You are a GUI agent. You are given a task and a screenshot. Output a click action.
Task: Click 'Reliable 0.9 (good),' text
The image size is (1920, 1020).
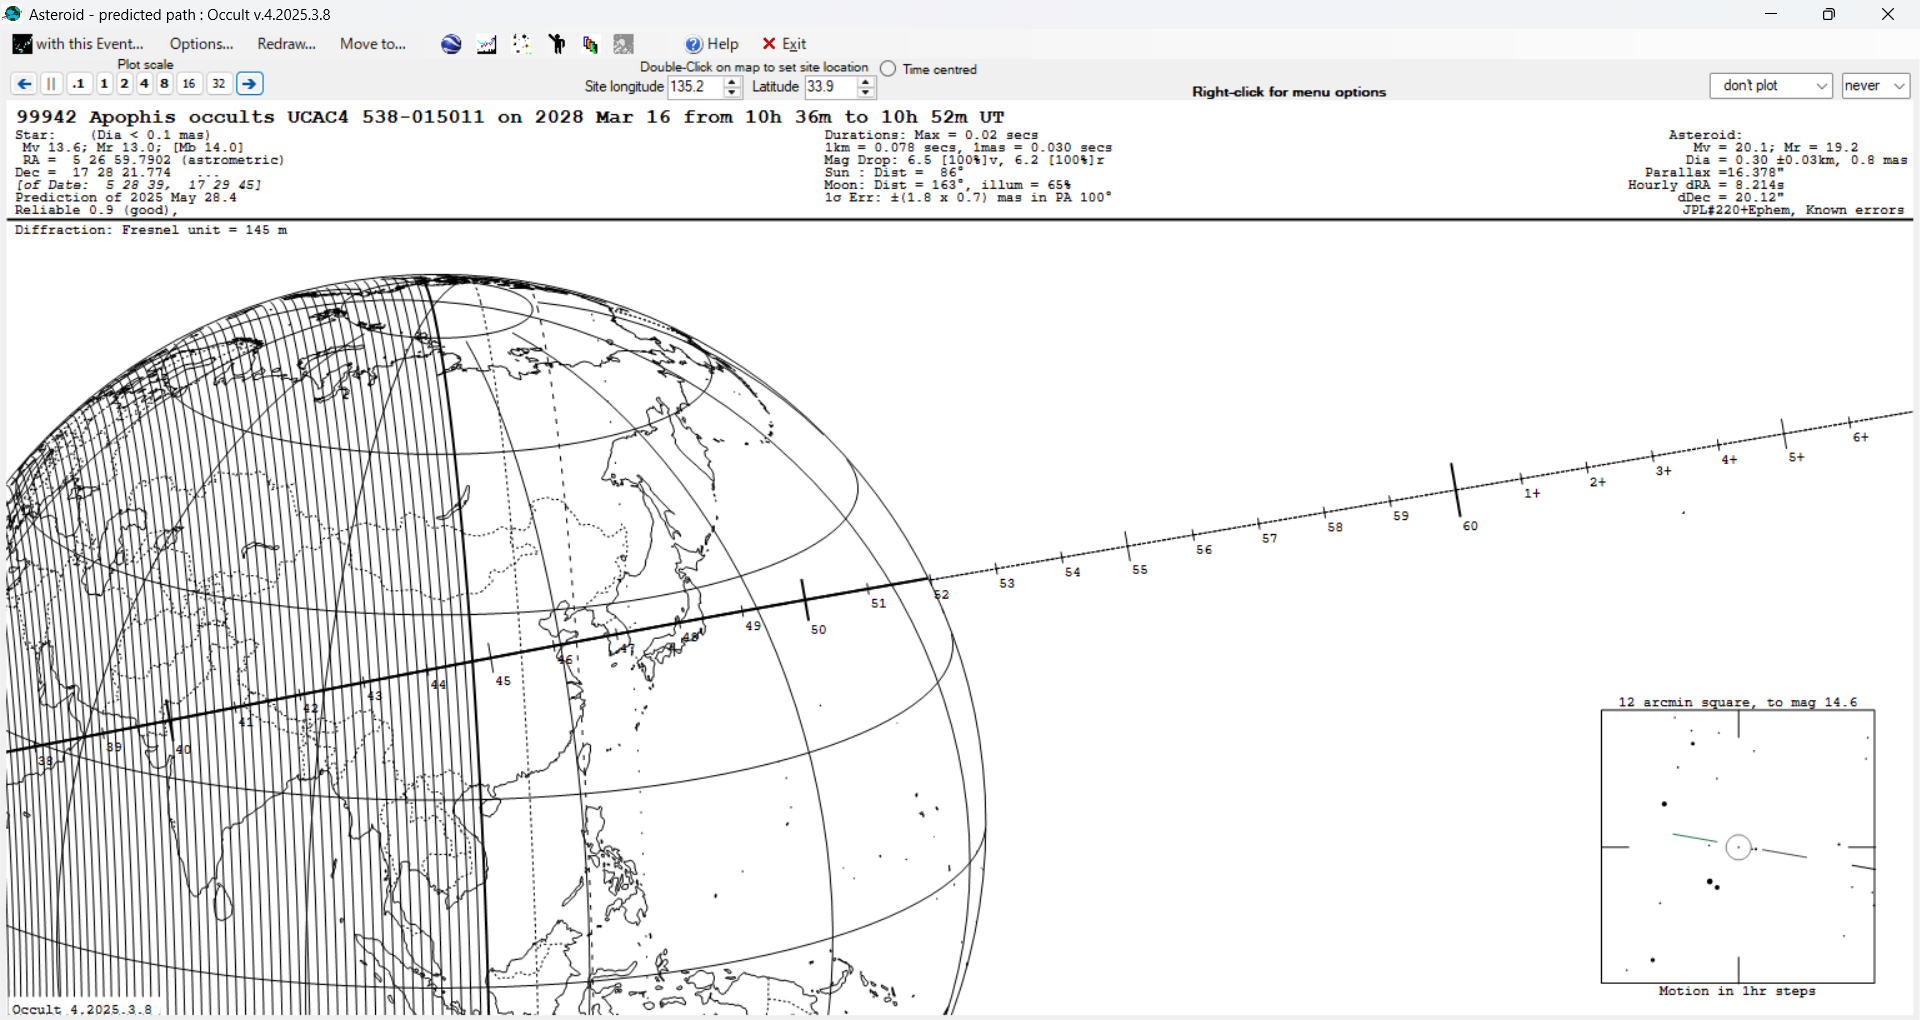coord(96,210)
